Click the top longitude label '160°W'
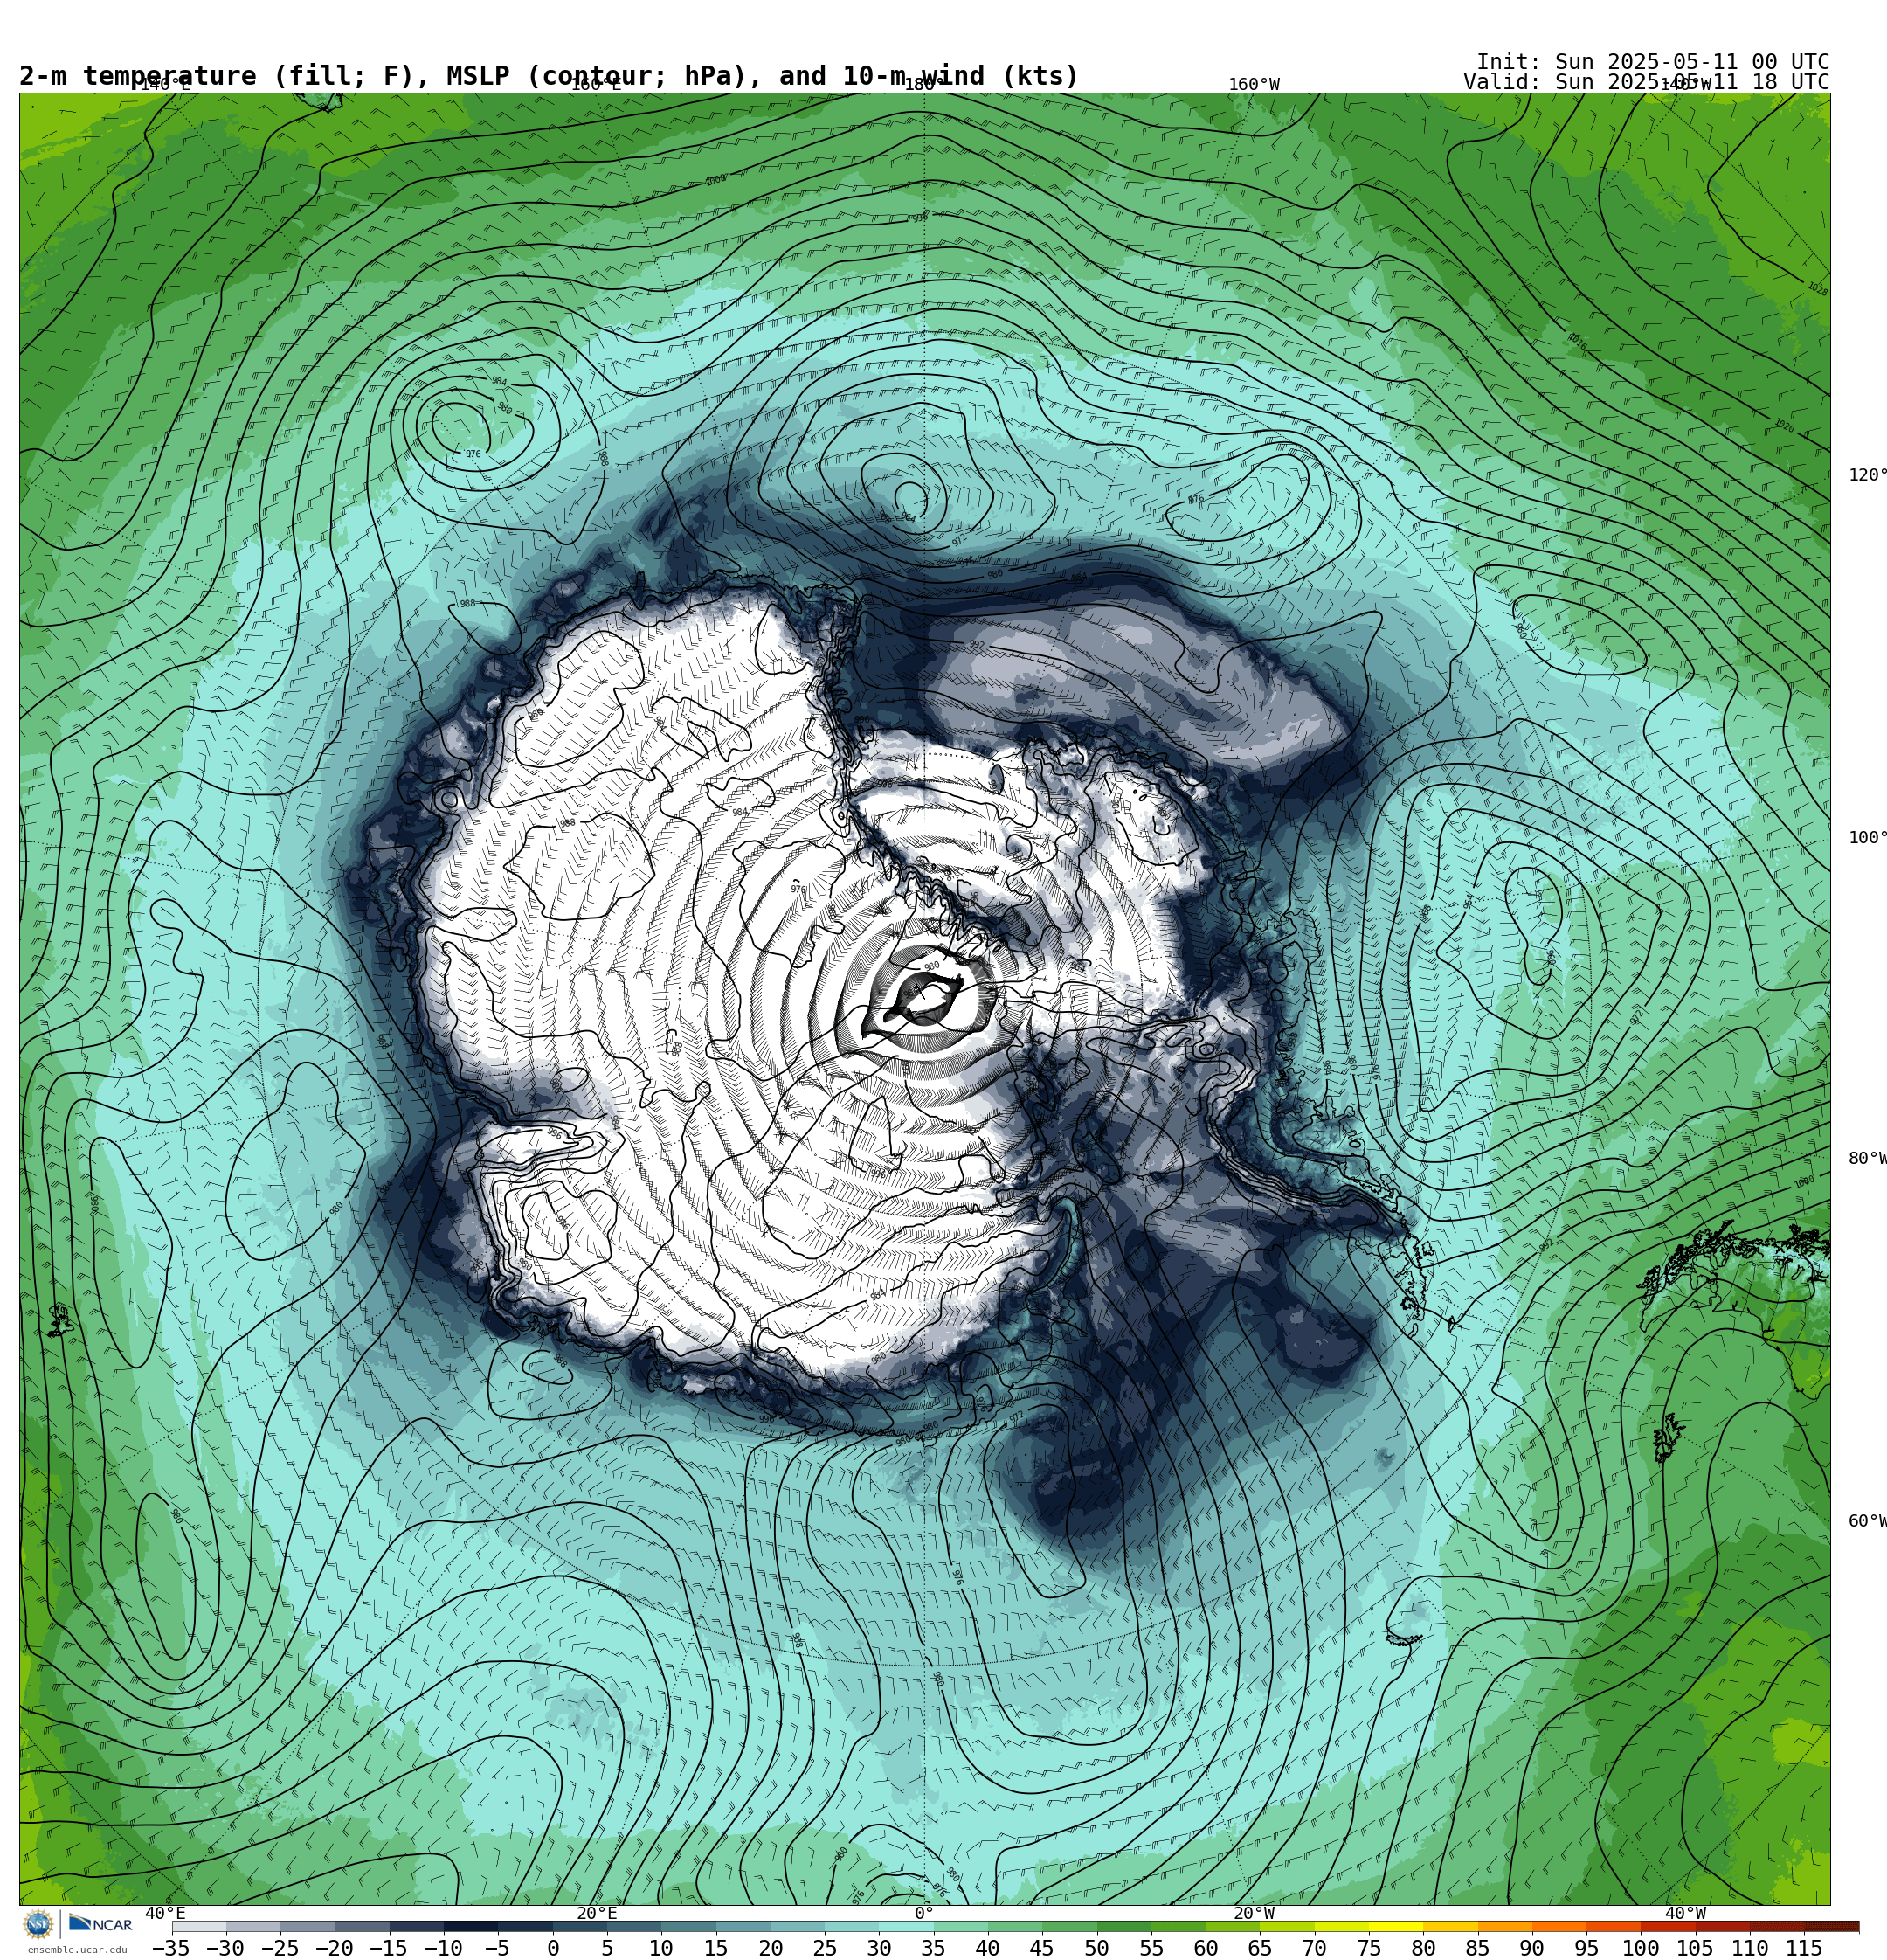 tap(1254, 85)
